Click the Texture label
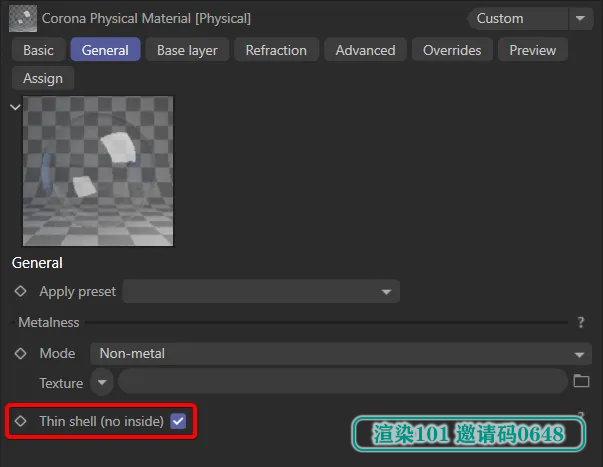603x467 pixels. (x=61, y=383)
